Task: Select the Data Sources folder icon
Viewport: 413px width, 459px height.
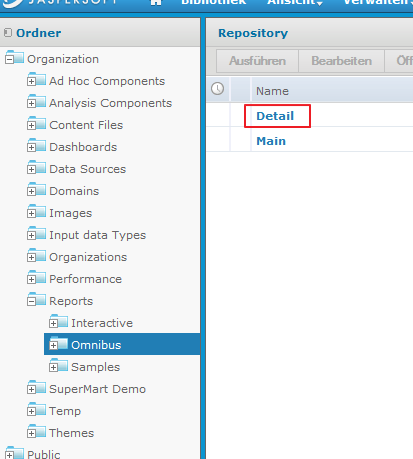Action: click(37, 167)
